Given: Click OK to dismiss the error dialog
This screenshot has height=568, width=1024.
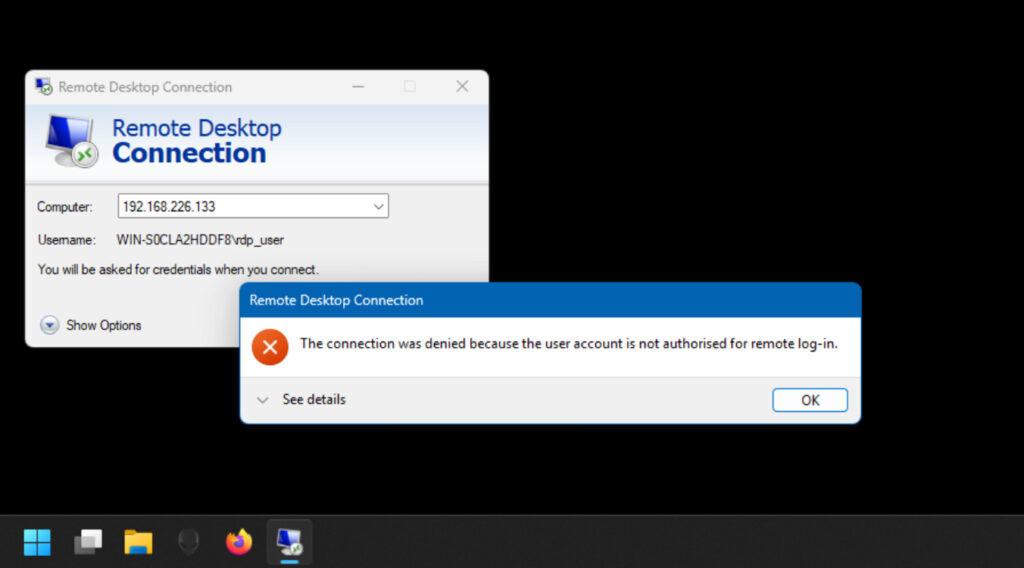Looking at the screenshot, I should (x=809, y=400).
